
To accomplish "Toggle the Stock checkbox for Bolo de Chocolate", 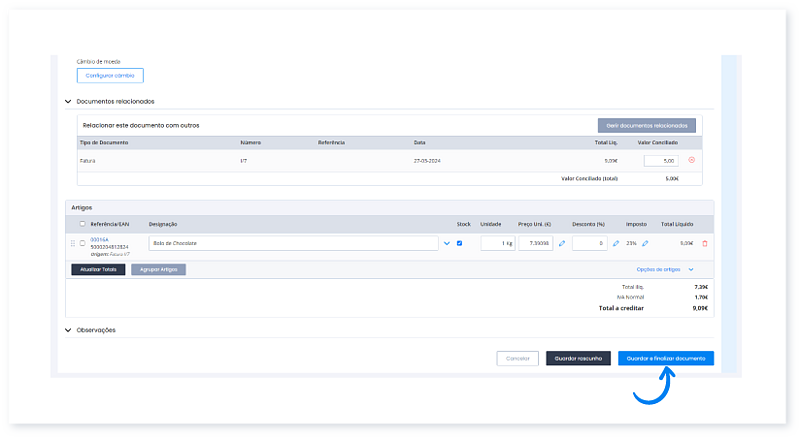I will [459, 243].
